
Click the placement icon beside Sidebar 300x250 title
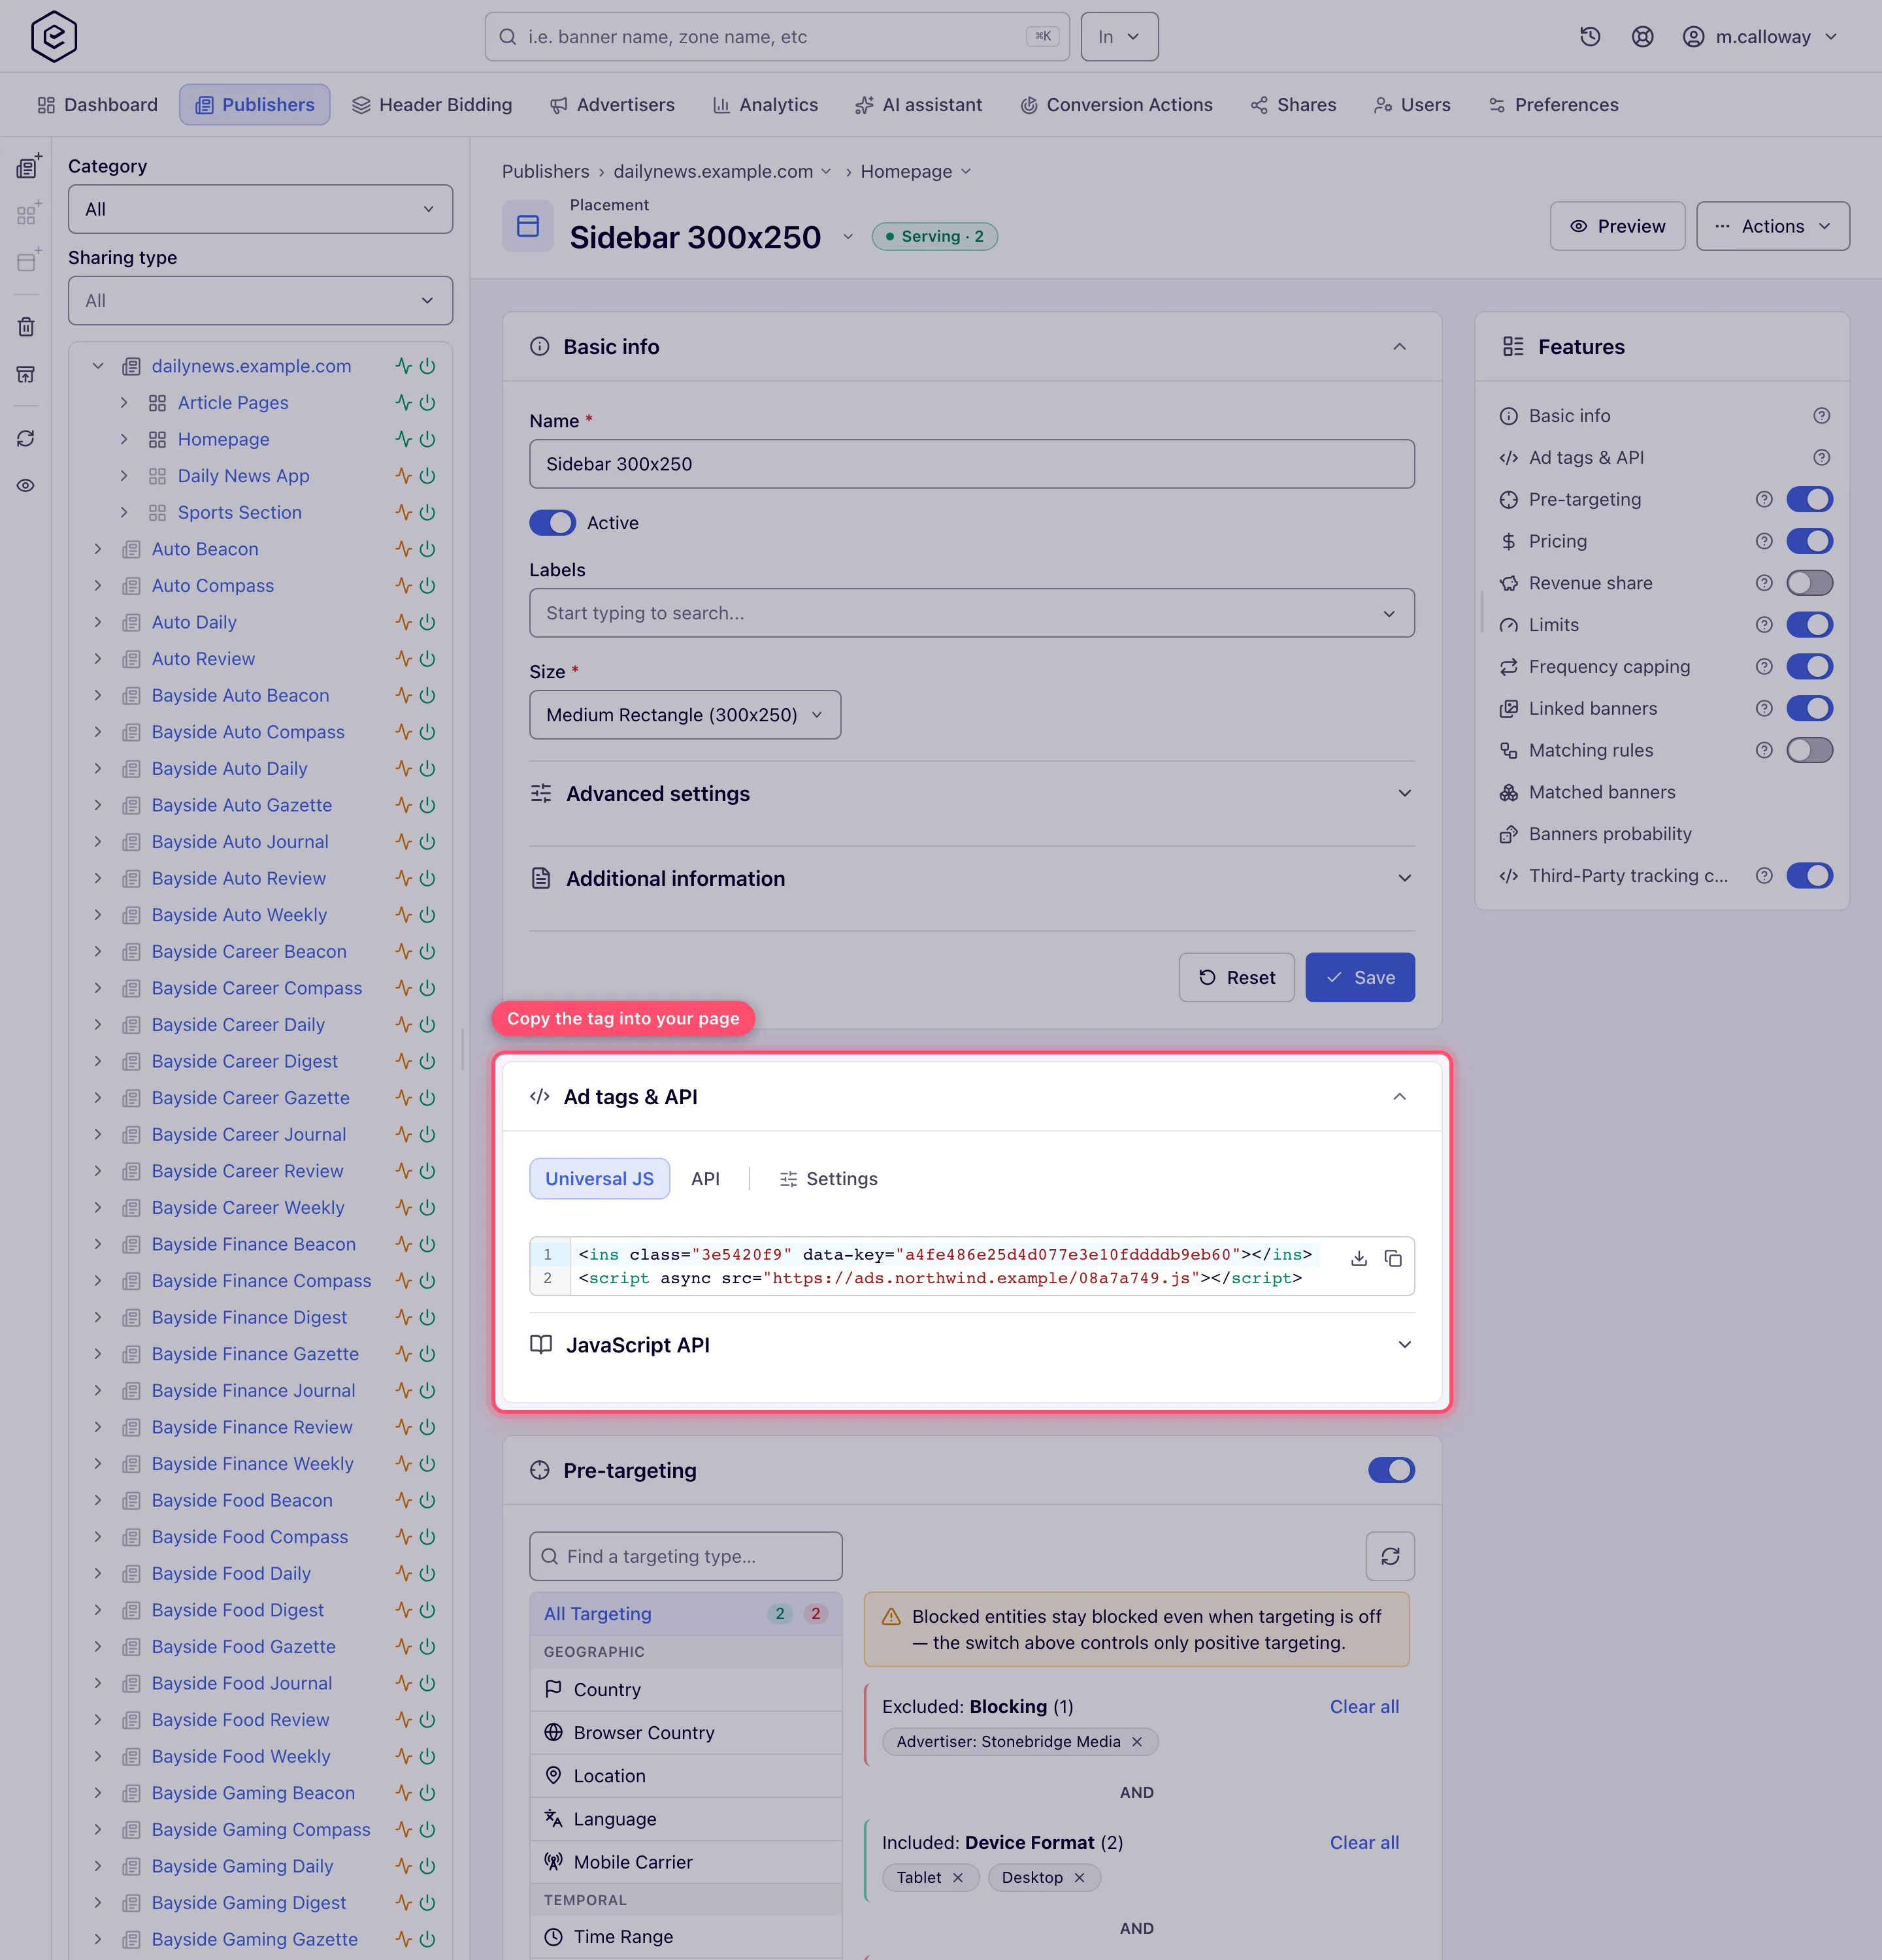point(528,226)
